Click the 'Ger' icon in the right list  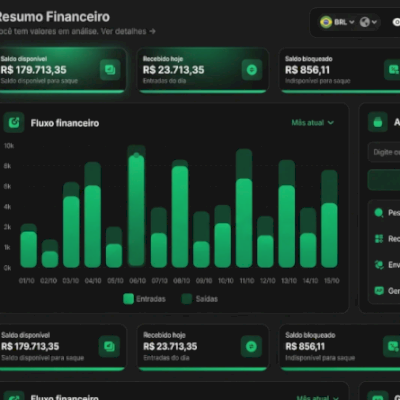(379, 291)
